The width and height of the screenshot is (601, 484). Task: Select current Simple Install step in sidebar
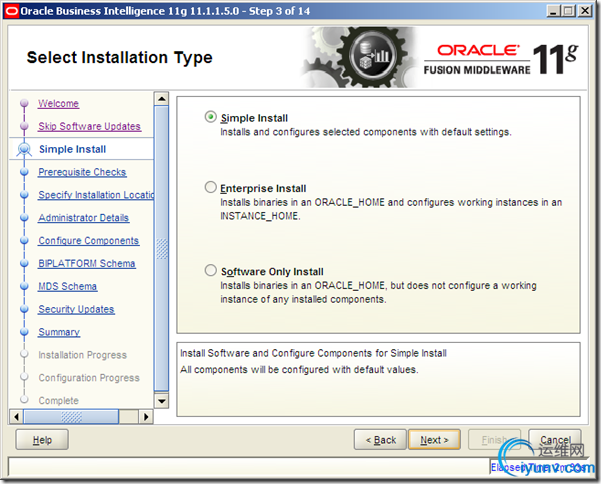(72, 149)
